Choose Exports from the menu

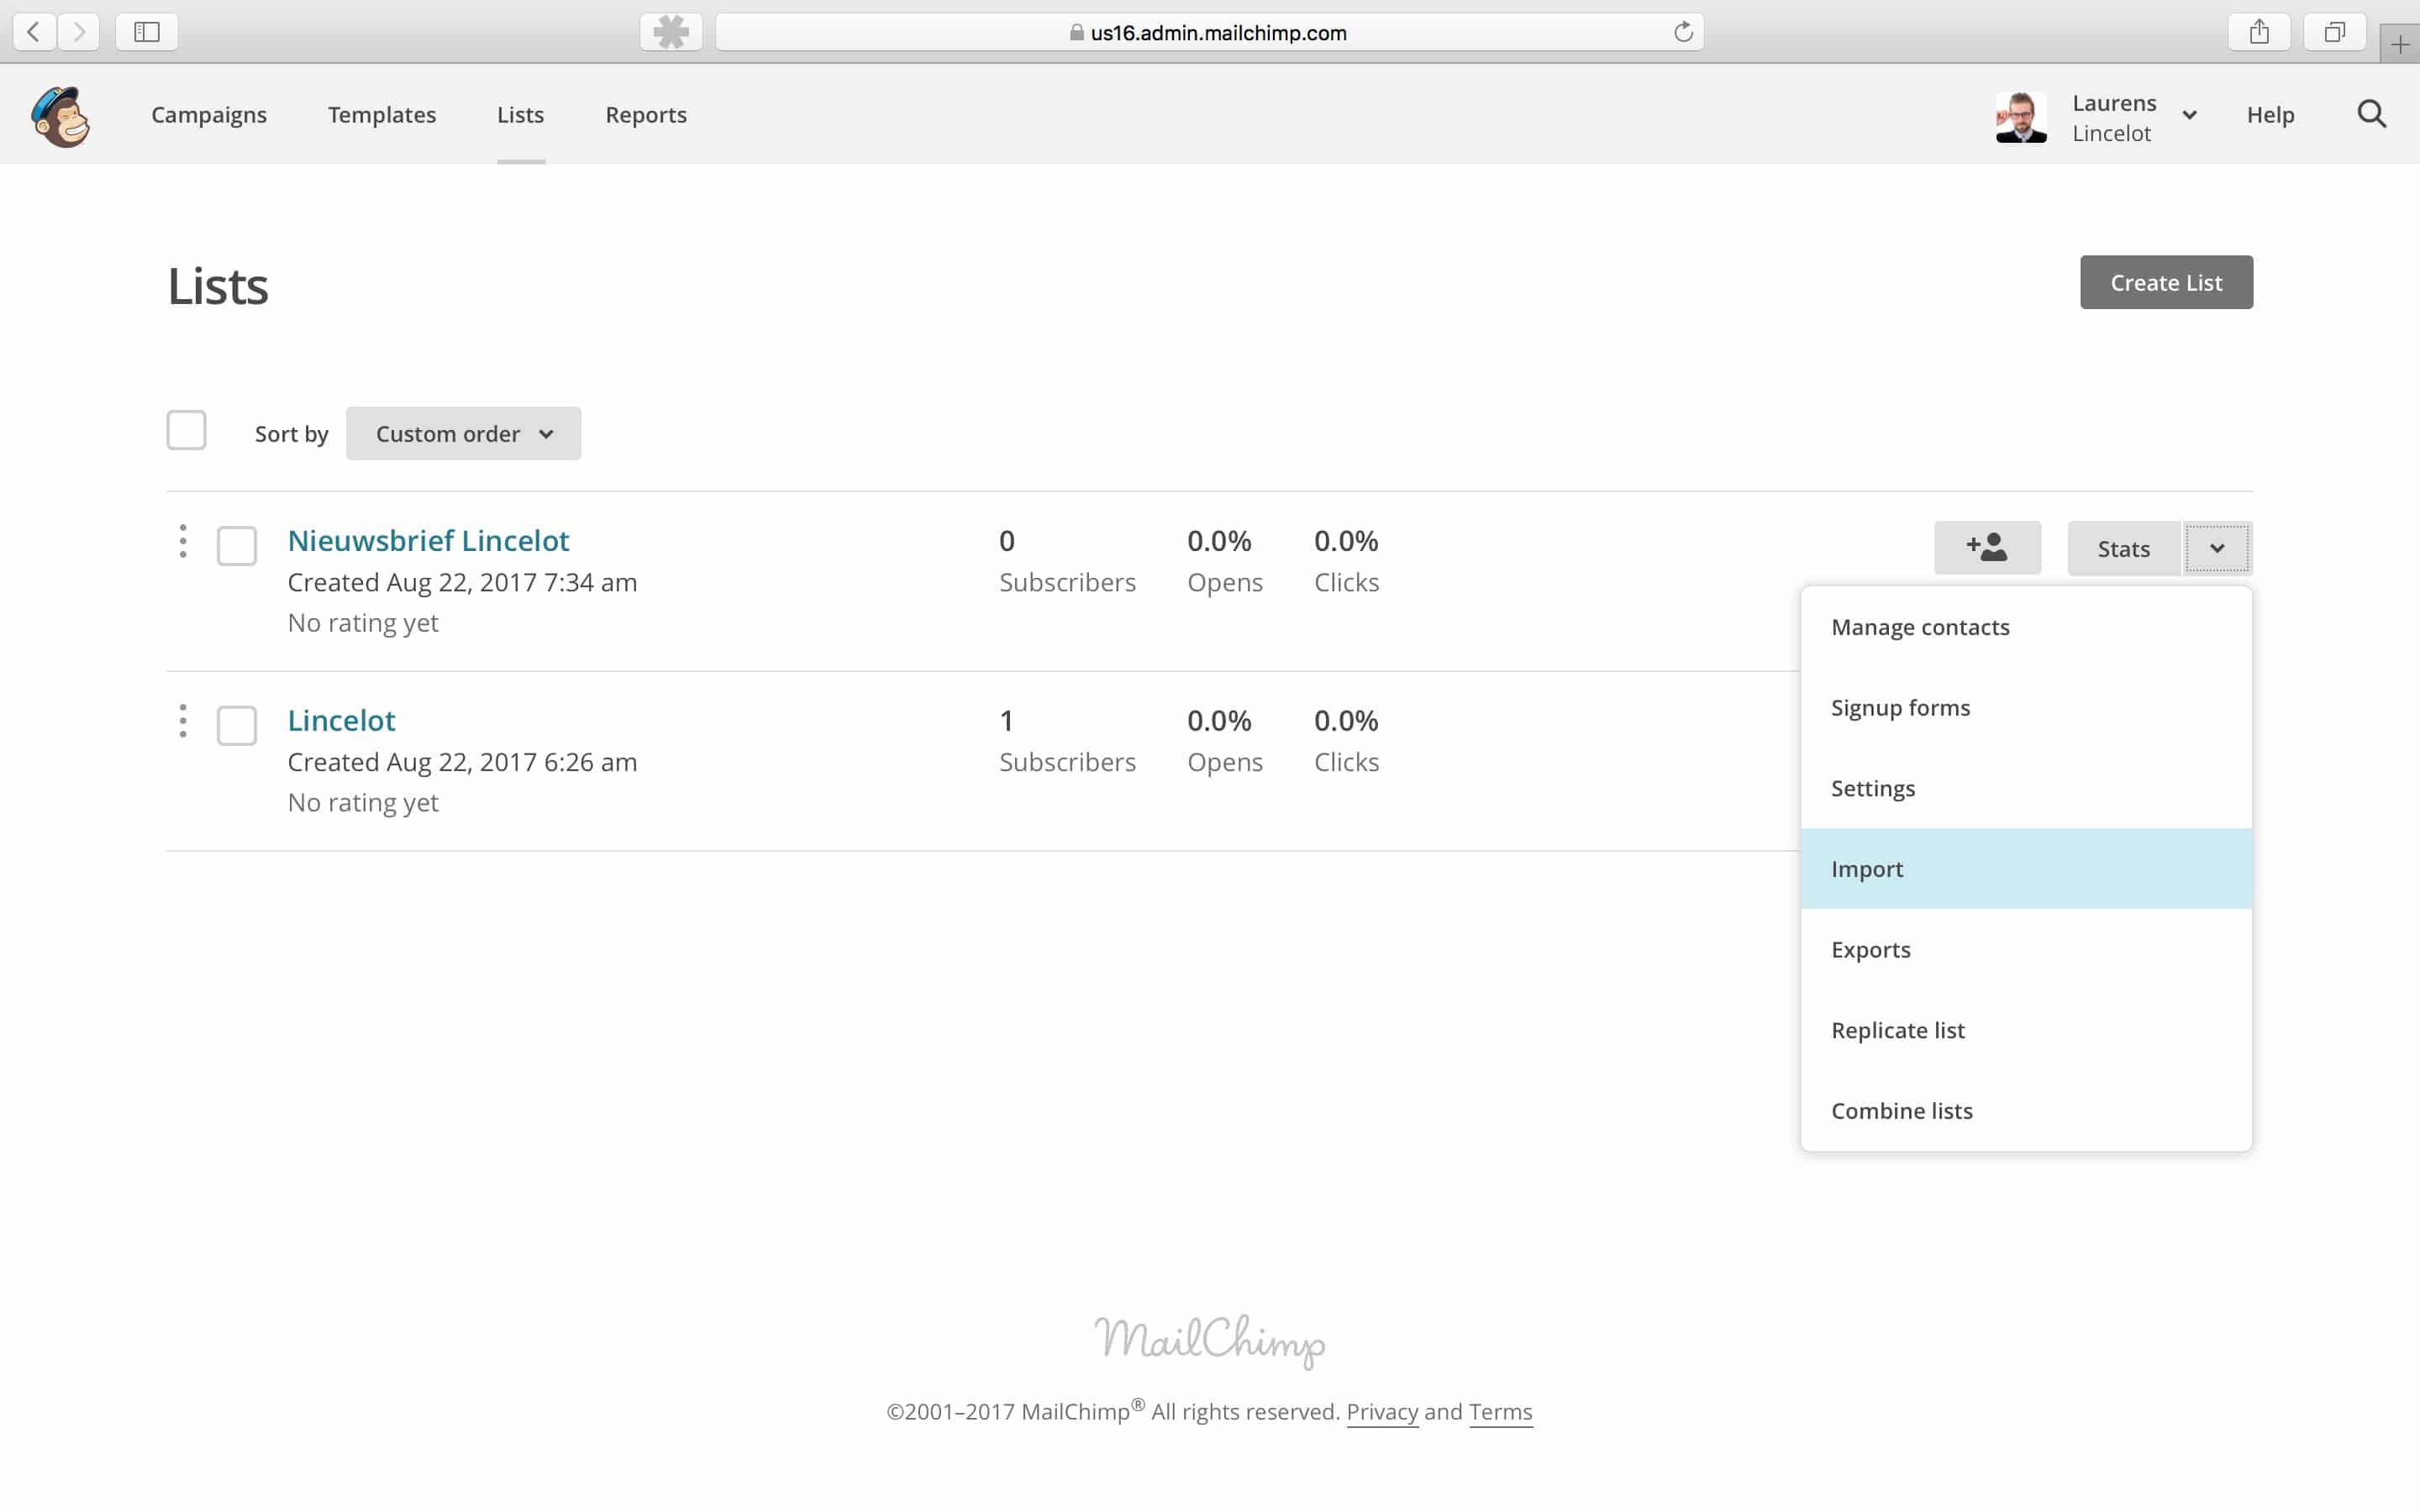click(x=2026, y=949)
